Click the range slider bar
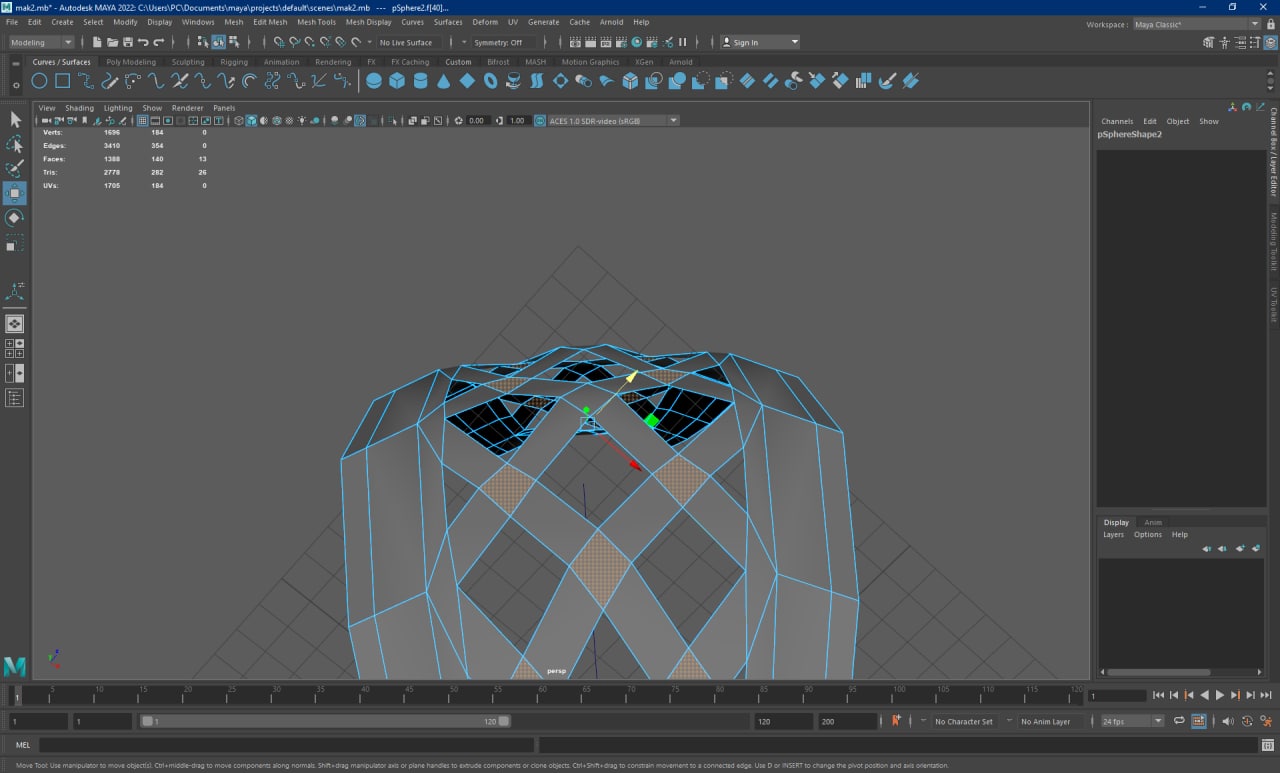Viewport: 1280px width, 773px height. tap(325, 721)
